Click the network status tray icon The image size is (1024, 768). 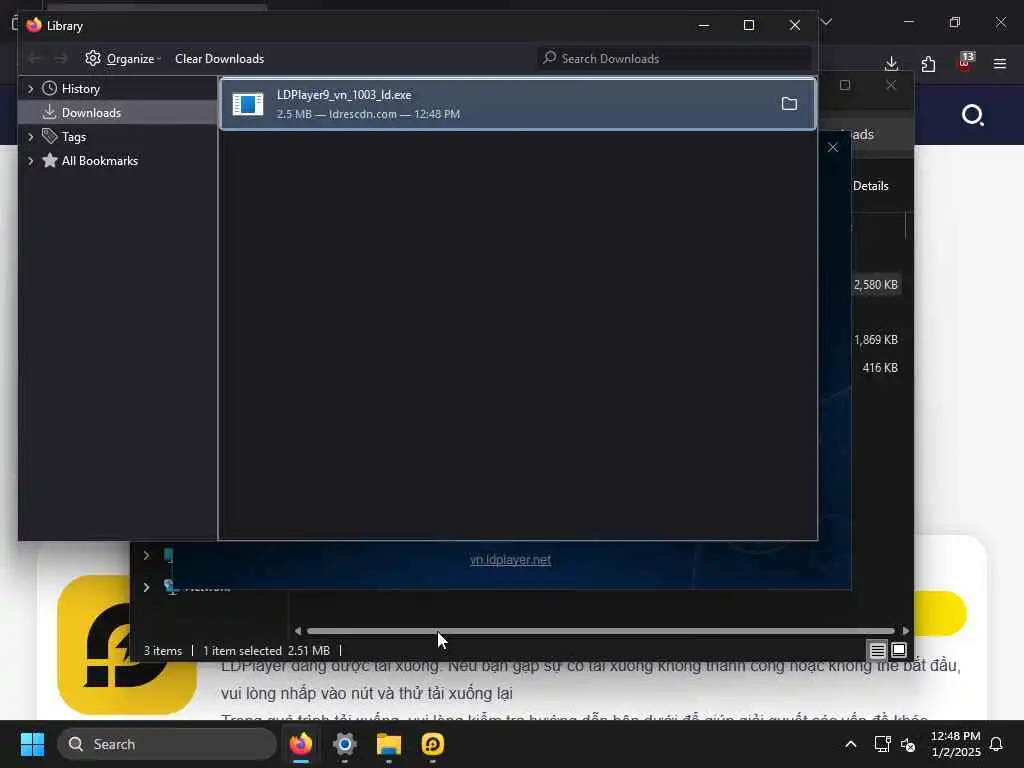882,744
